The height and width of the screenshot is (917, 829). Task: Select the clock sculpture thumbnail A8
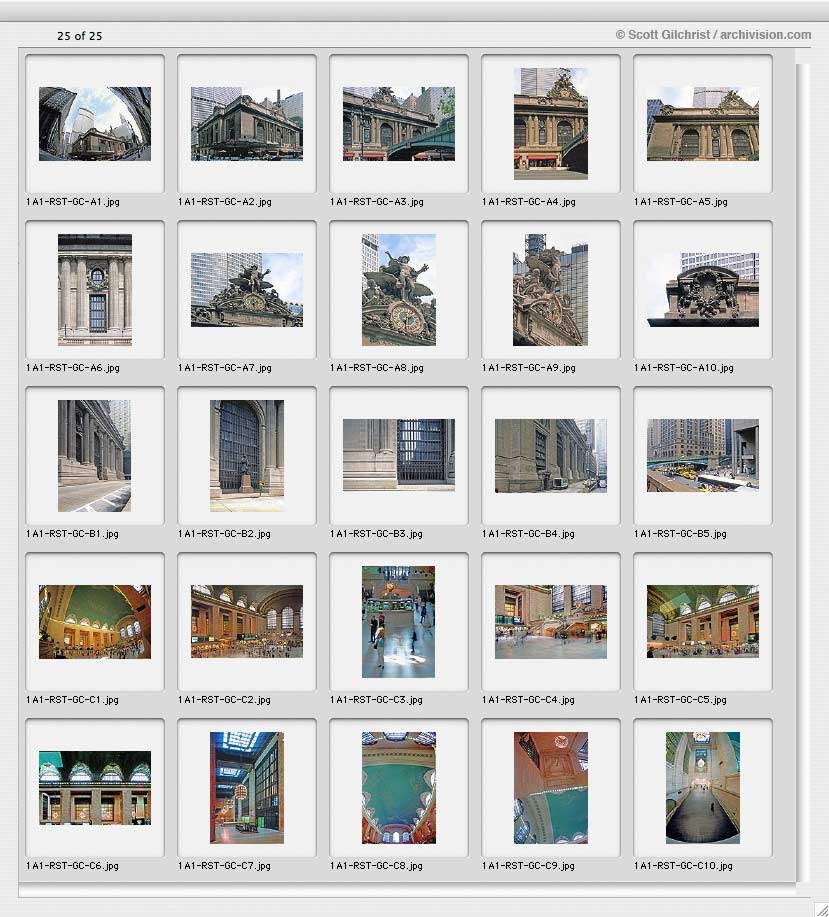[399, 290]
